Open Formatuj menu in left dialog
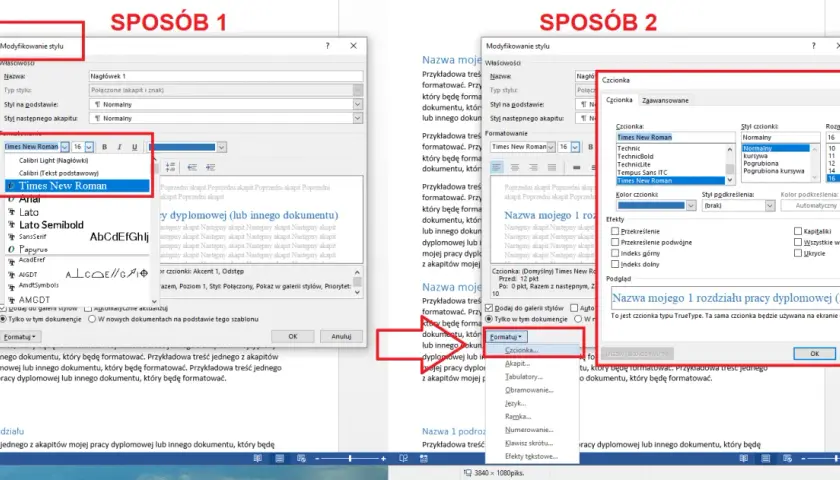 click(19, 337)
